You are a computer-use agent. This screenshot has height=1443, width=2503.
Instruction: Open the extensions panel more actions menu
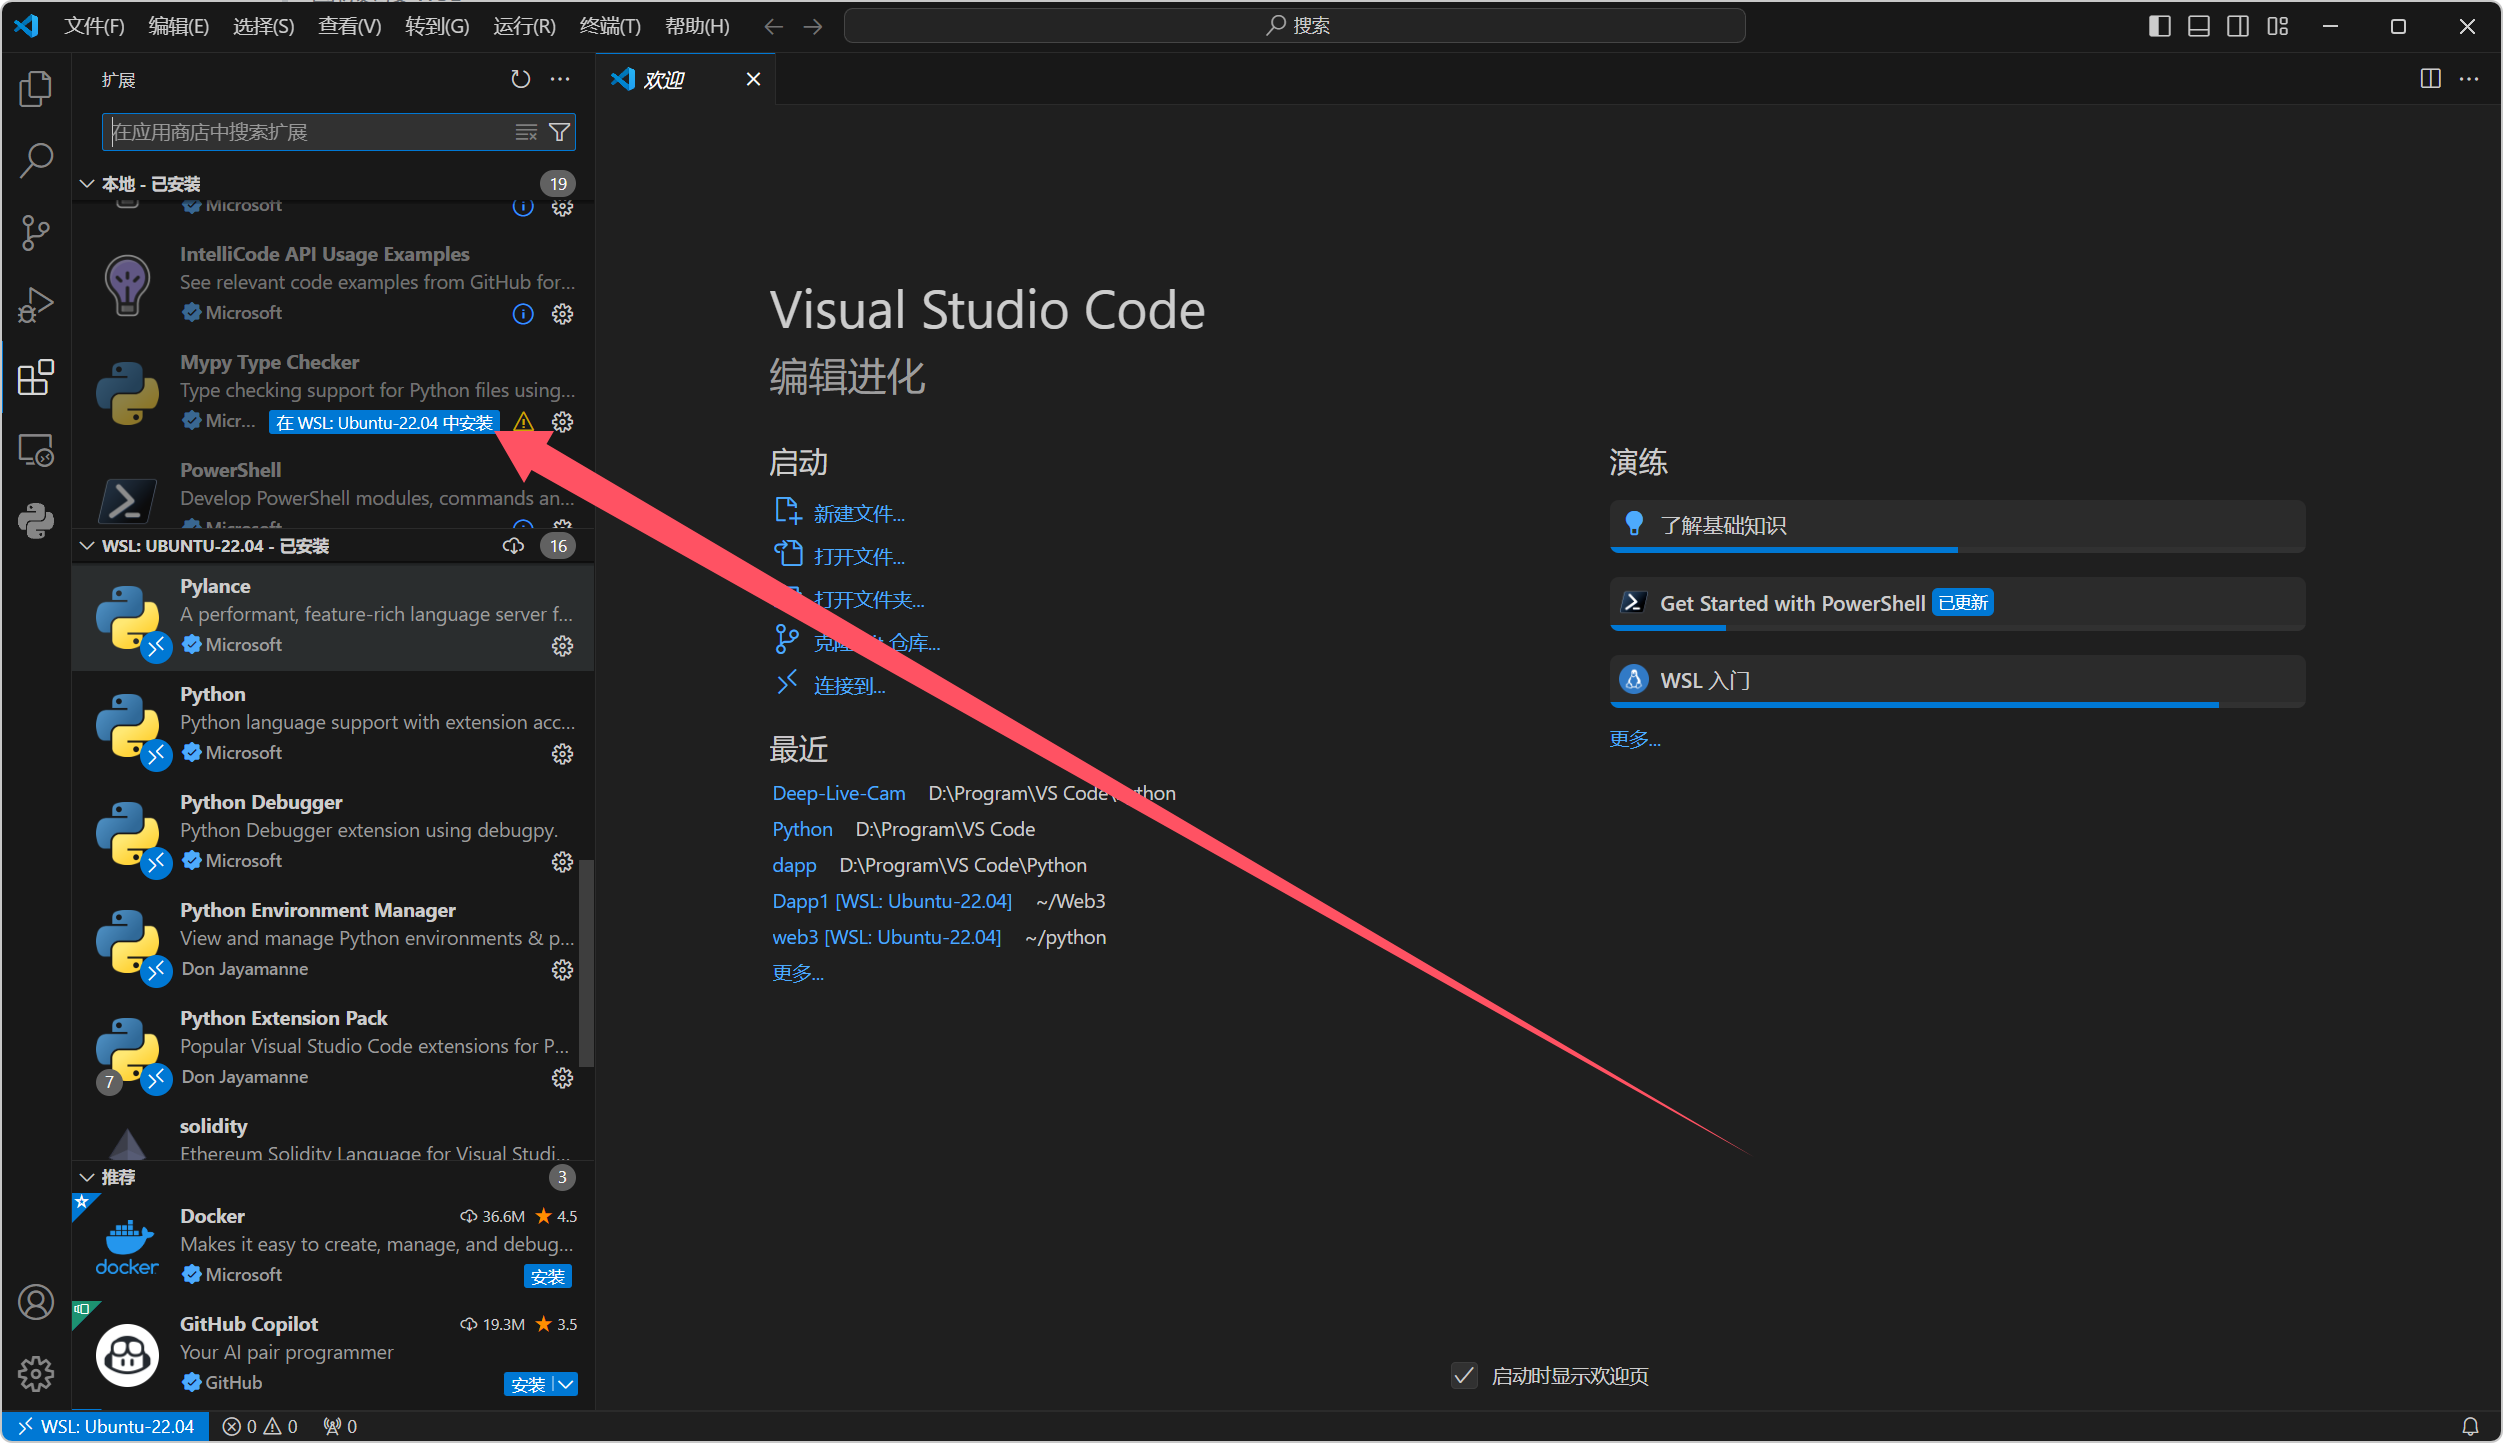560,79
